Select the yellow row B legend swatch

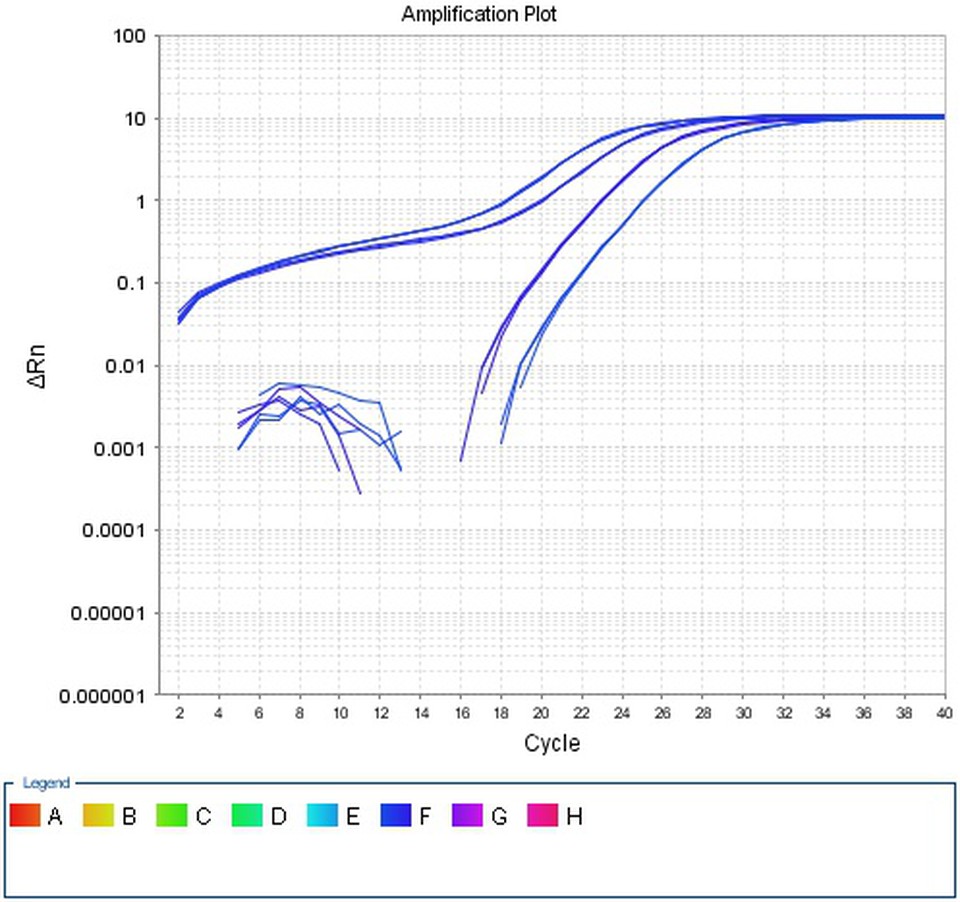point(99,816)
